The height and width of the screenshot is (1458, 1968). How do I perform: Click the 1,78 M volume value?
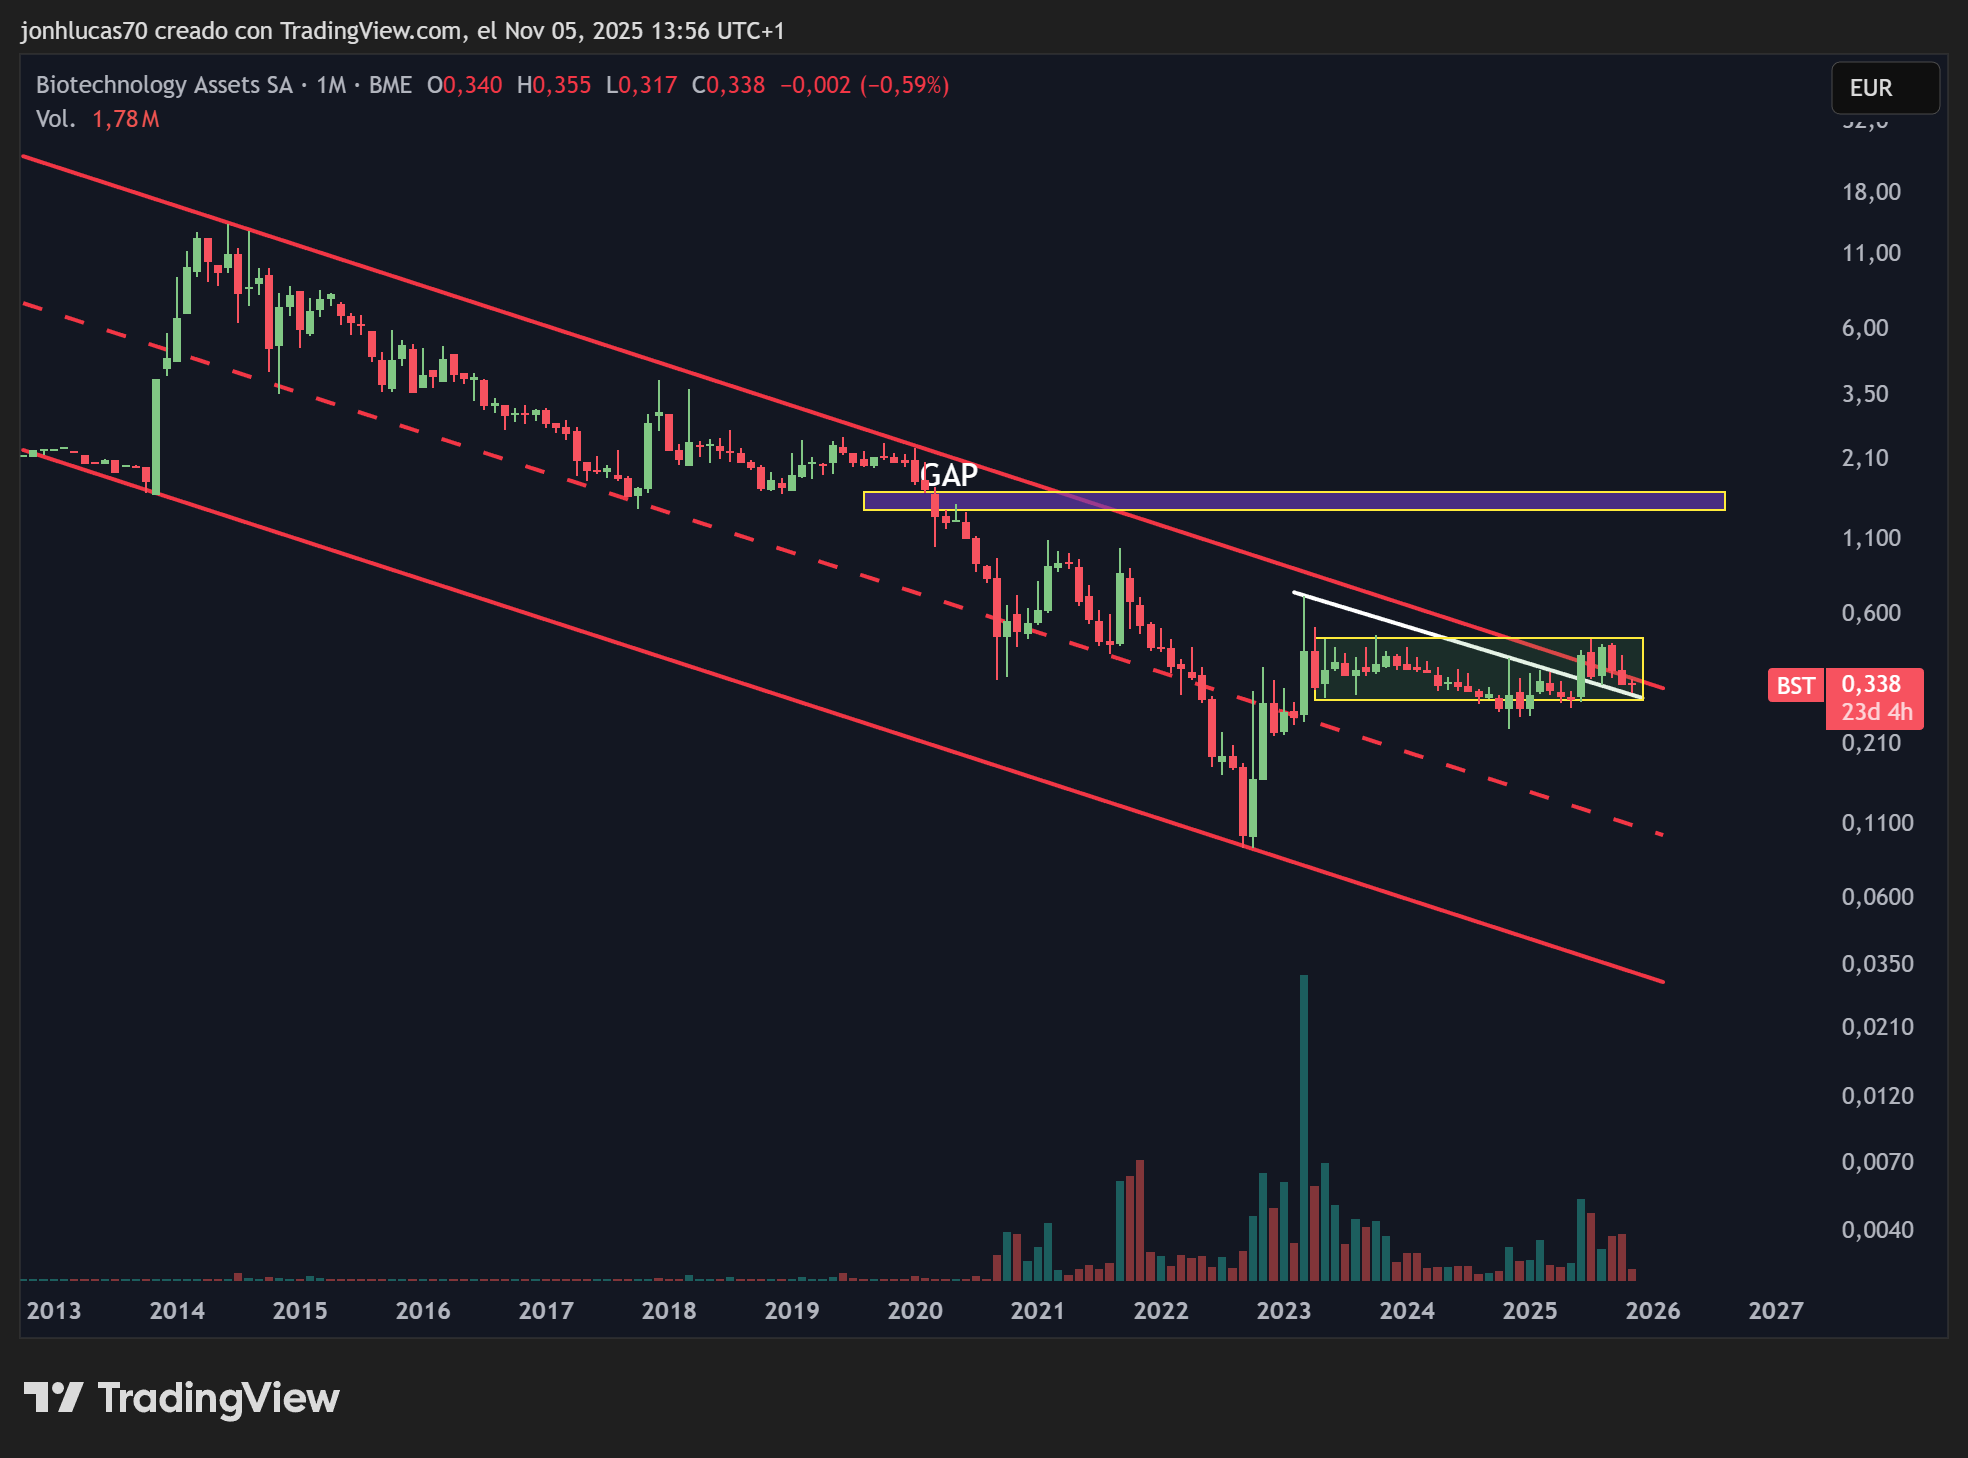pos(126,119)
